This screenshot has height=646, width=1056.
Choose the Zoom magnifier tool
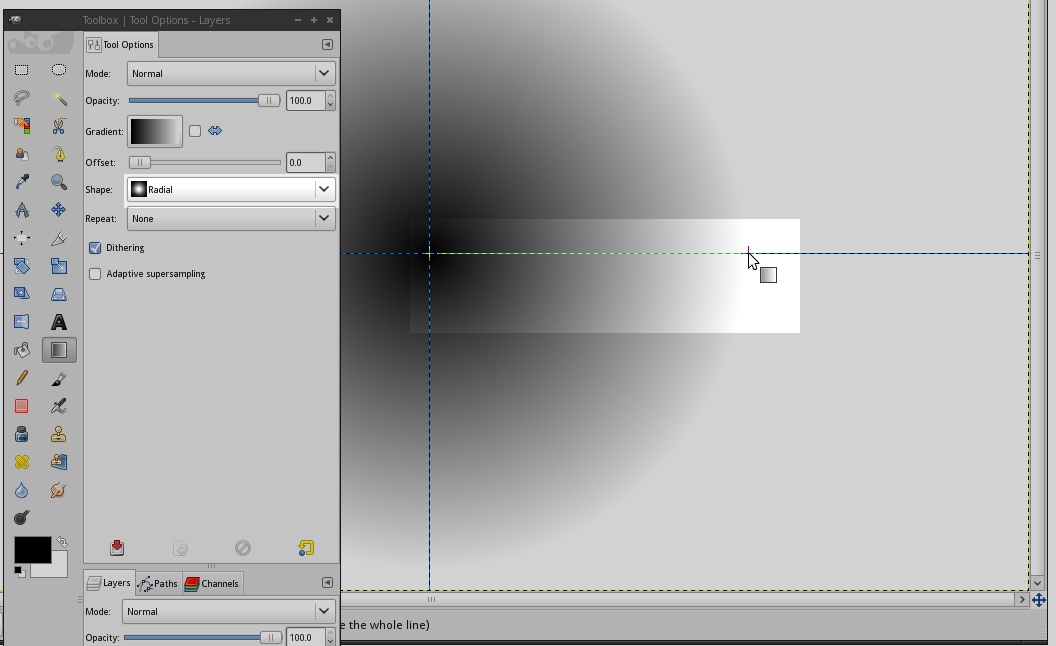click(59, 181)
